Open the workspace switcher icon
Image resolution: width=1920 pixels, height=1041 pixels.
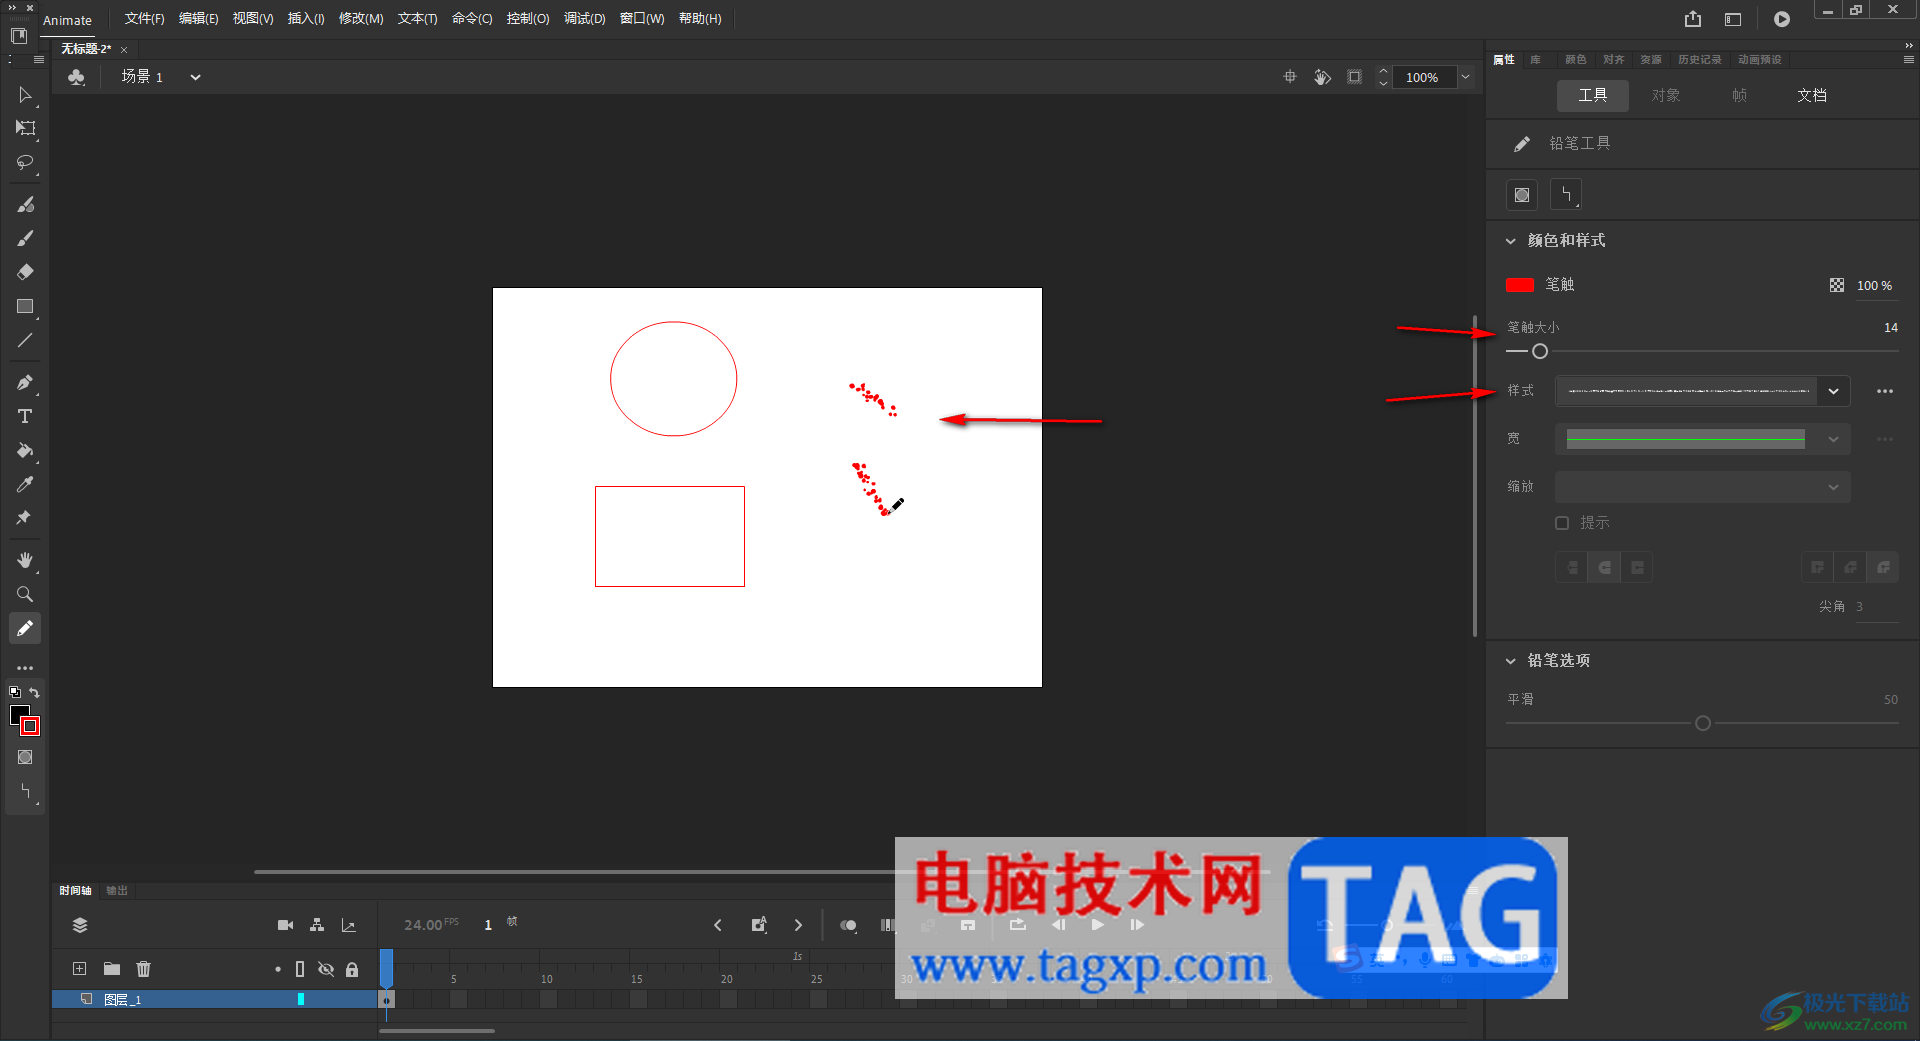[1733, 19]
